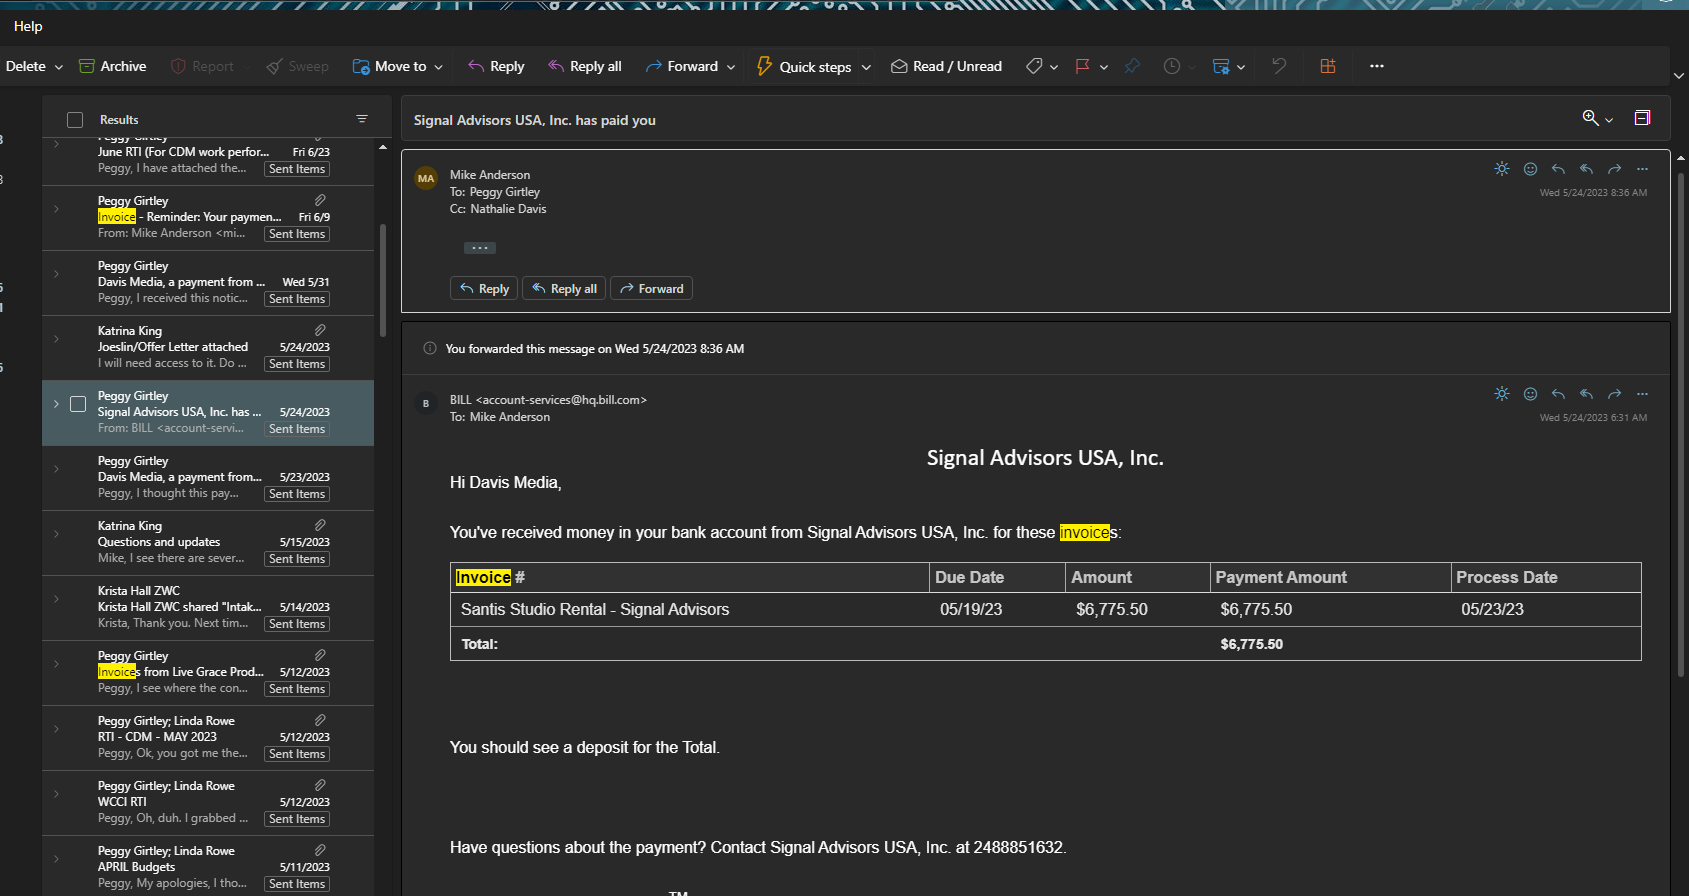The image size is (1689, 896).
Task: React with emoji to the BILL message
Action: click(1530, 394)
